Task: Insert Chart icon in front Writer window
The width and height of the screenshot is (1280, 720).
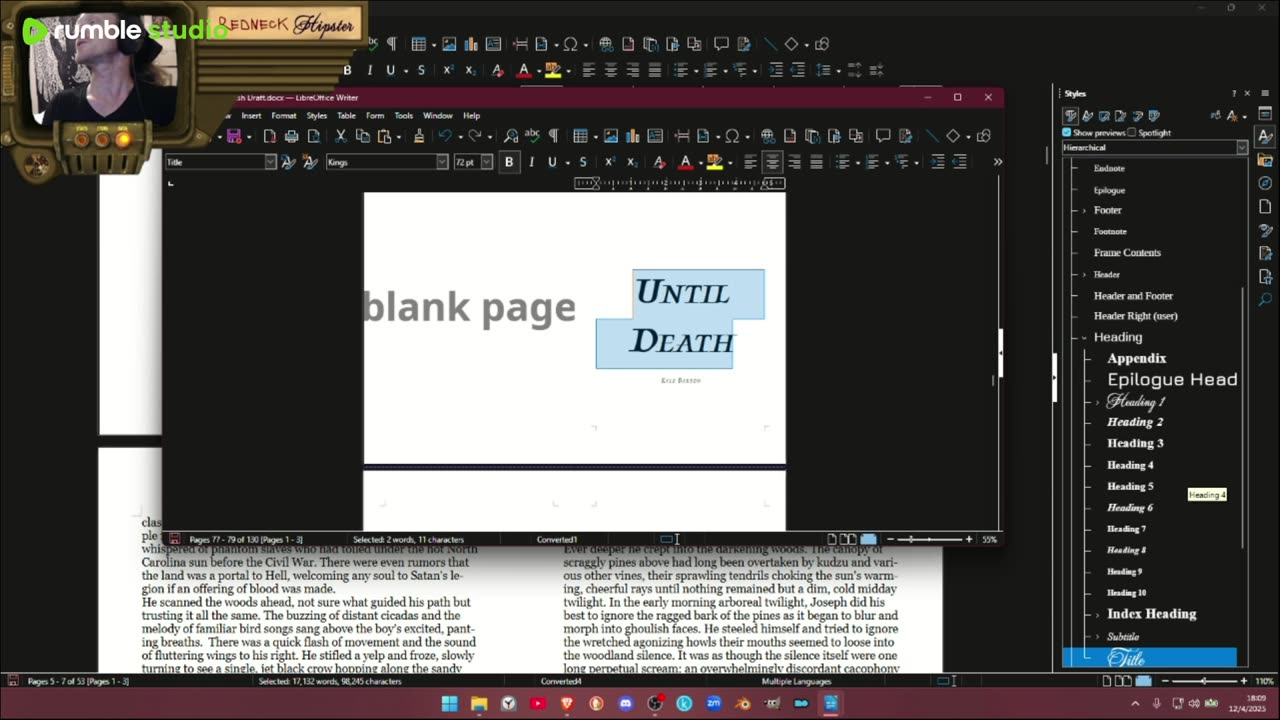Action: [633, 136]
